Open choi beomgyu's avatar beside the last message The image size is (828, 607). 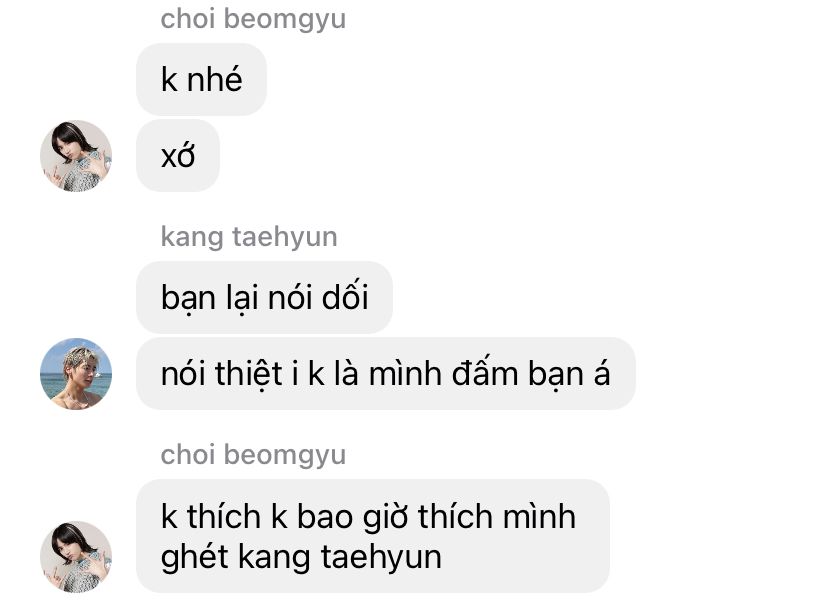(x=76, y=557)
